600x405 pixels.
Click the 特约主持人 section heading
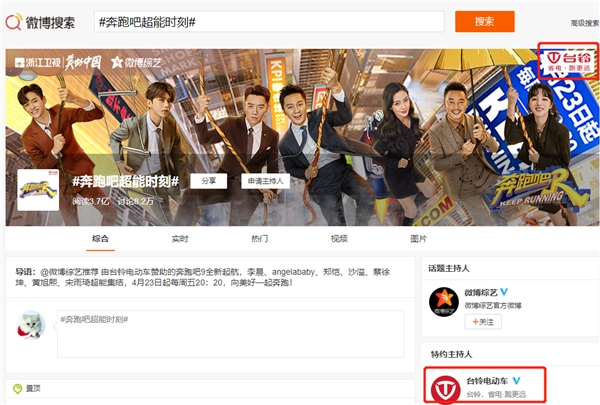(452, 354)
